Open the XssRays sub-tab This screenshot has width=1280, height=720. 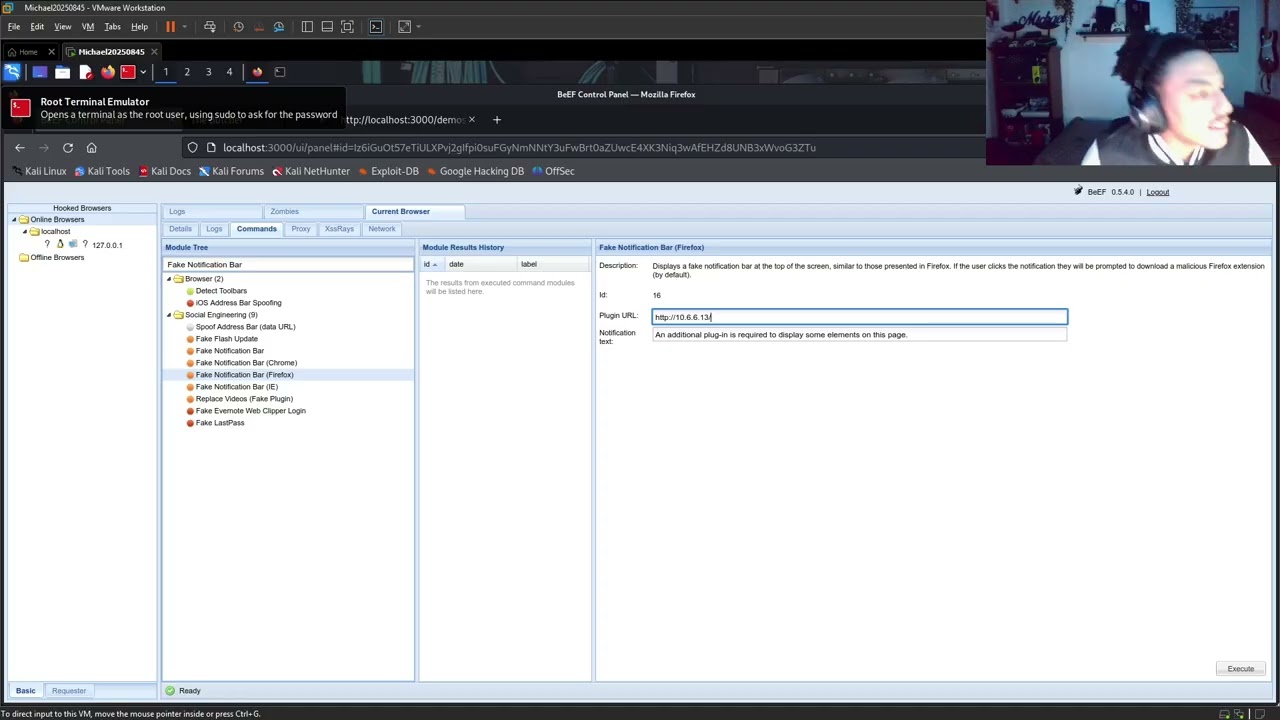(339, 229)
